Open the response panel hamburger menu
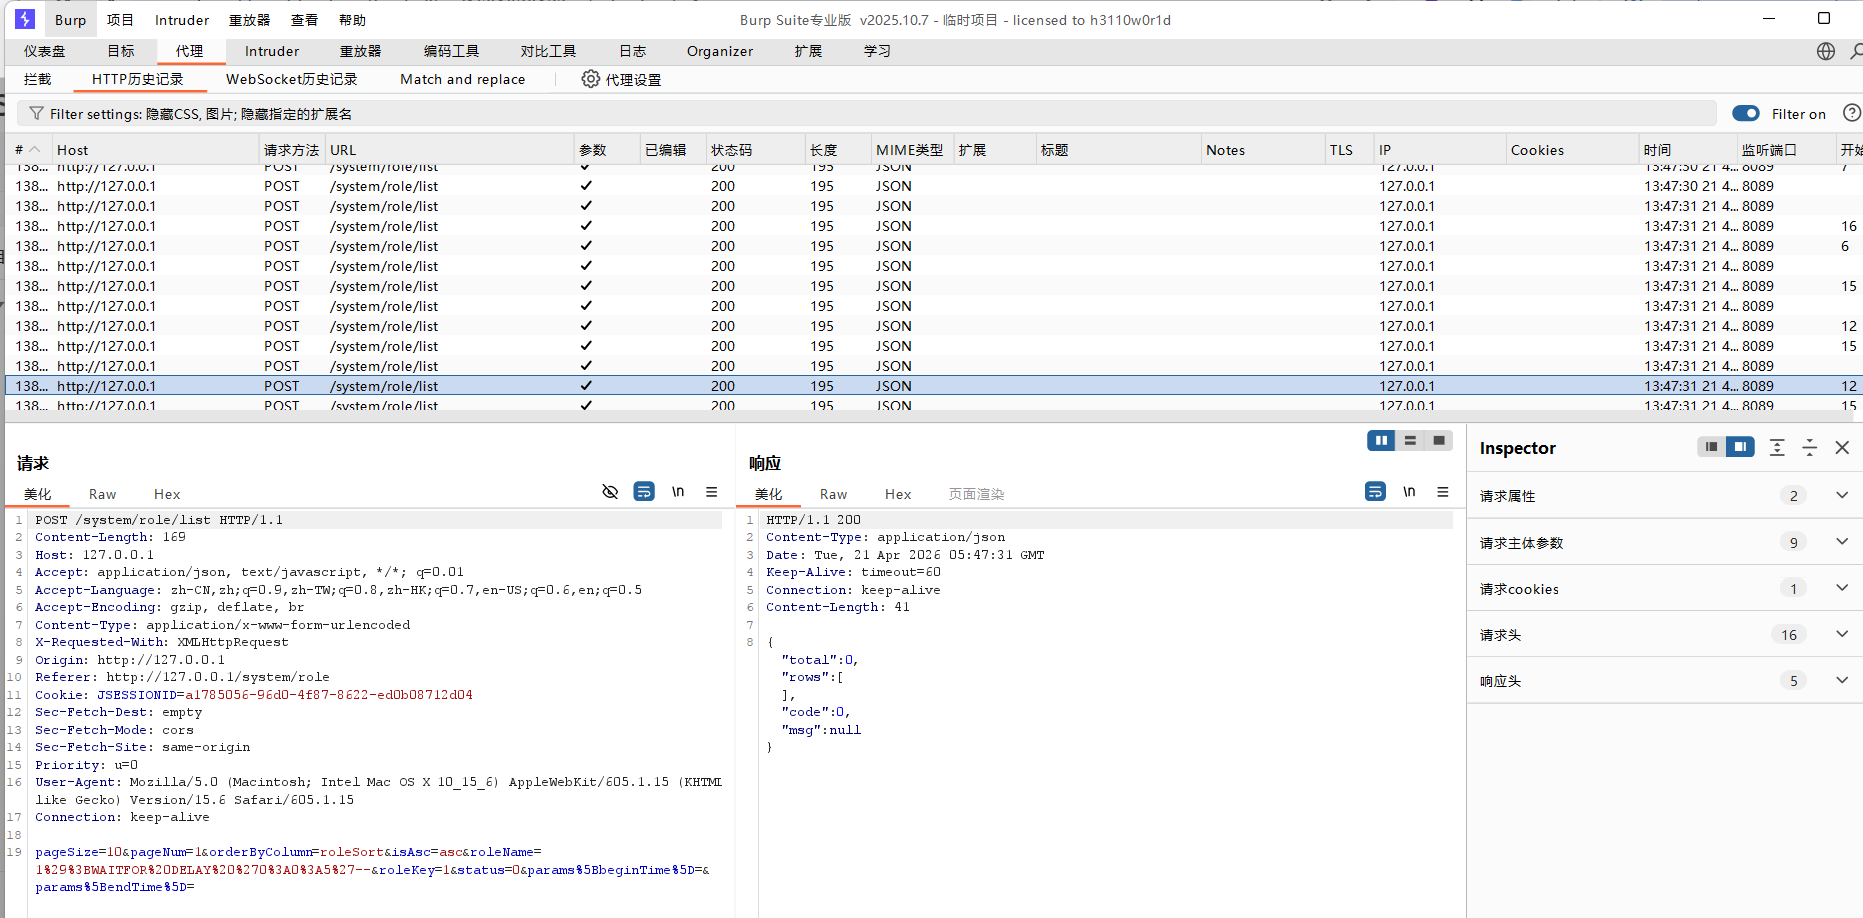This screenshot has width=1863, height=918. click(x=1443, y=492)
